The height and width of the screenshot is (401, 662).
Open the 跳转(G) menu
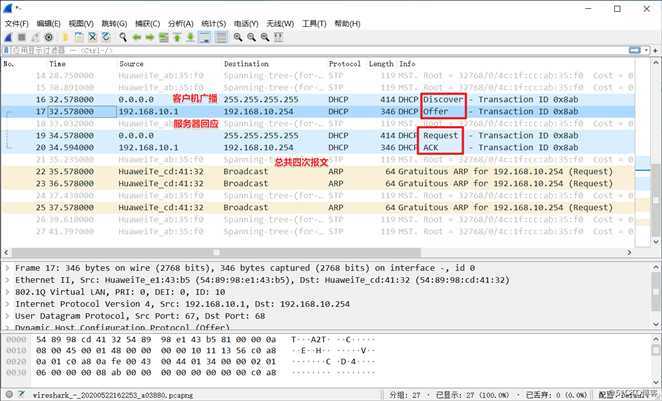pos(114,24)
